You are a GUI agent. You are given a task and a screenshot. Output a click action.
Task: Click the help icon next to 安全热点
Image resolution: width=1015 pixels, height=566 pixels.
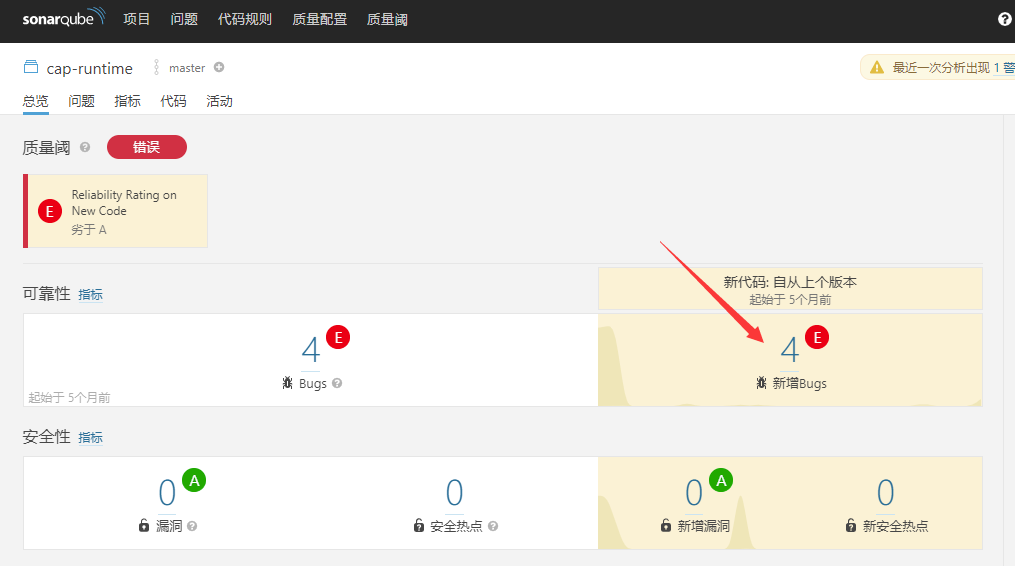(493, 526)
